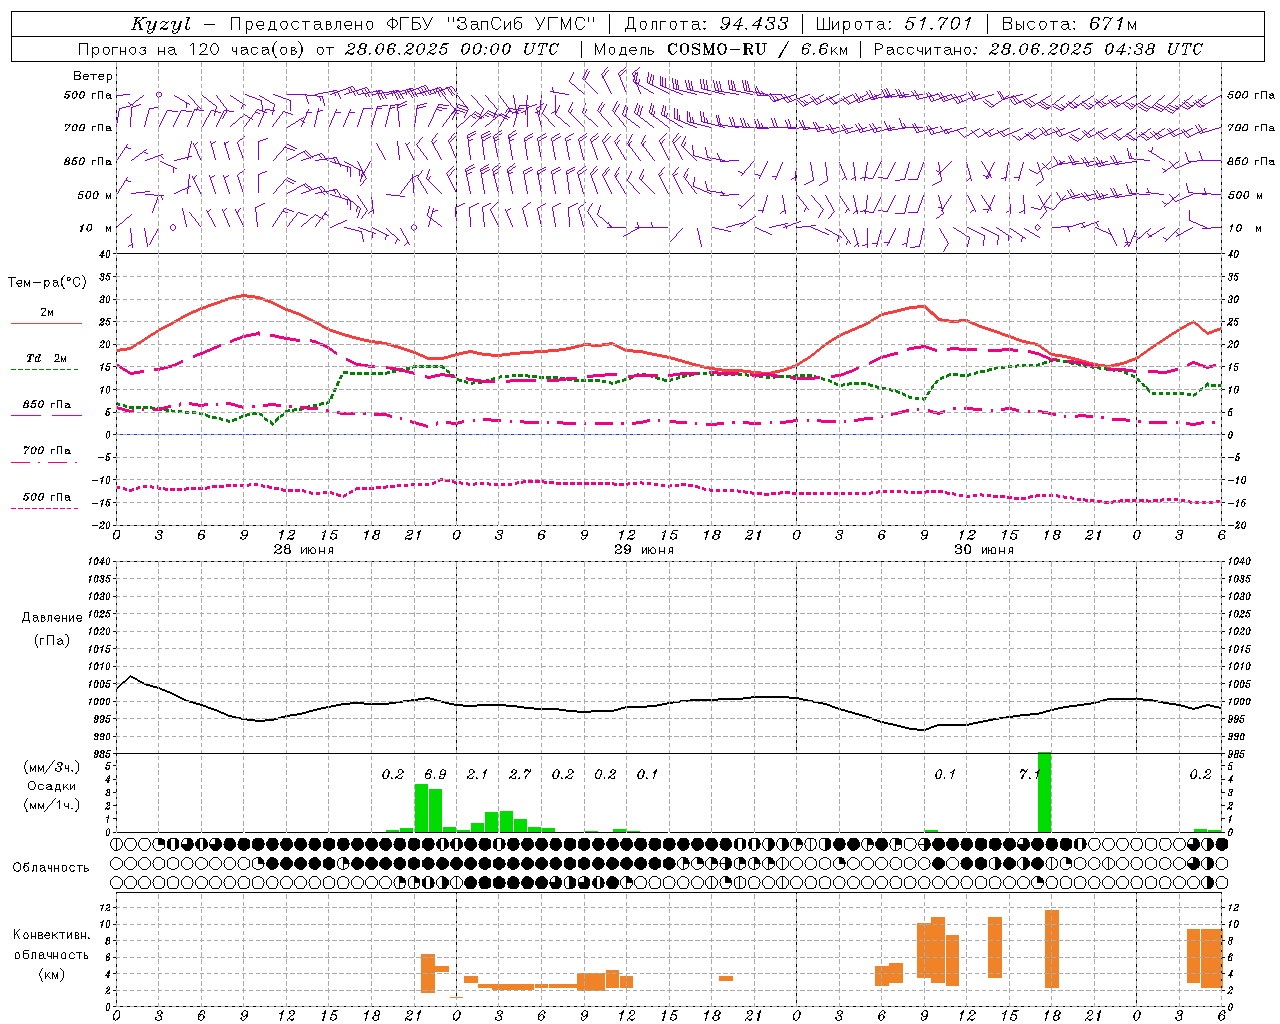
Task: Click the "7.1" three-hour precipitation value
Action: pos(1029,775)
